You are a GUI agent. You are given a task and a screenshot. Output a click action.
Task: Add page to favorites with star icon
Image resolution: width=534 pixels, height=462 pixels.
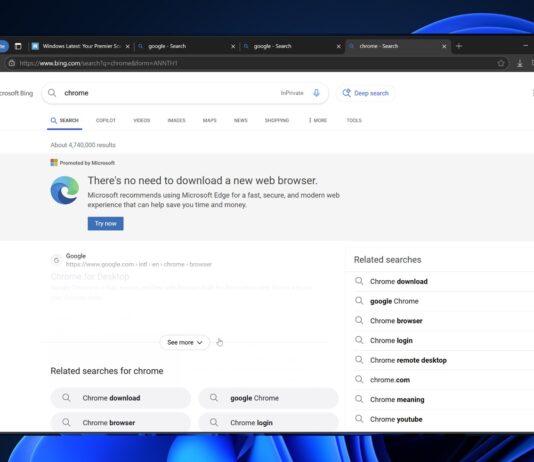(x=501, y=63)
